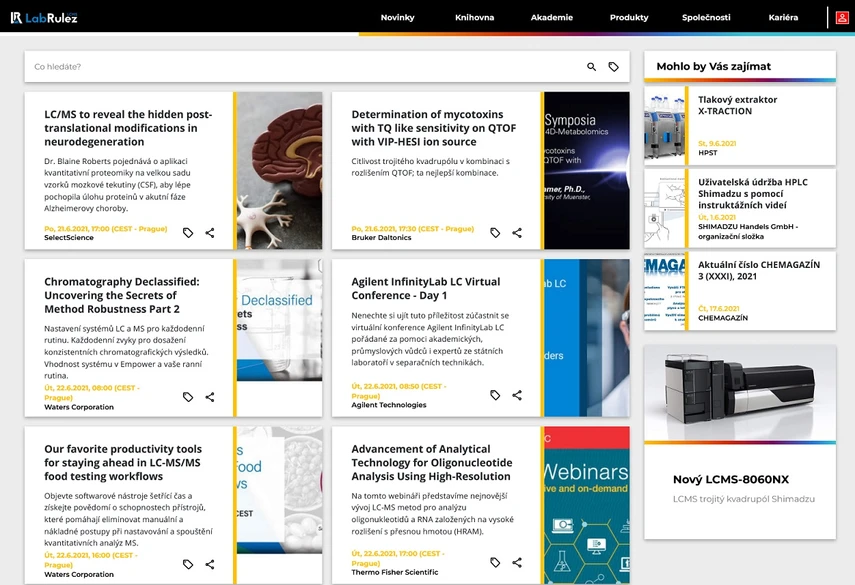Image resolution: width=855 pixels, height=585 pixels.
Task: Click the X-TRACTION extractor thumbnail
Action: tap(664, 126)
